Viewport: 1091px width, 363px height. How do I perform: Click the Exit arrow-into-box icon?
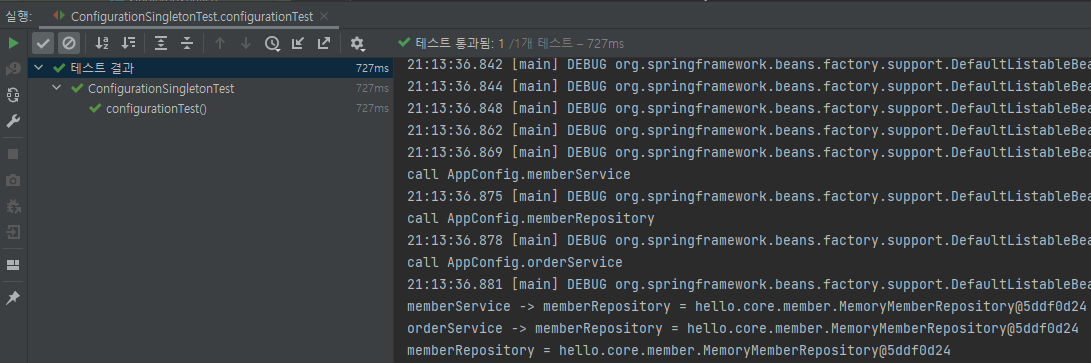click(x=13, y=232)
